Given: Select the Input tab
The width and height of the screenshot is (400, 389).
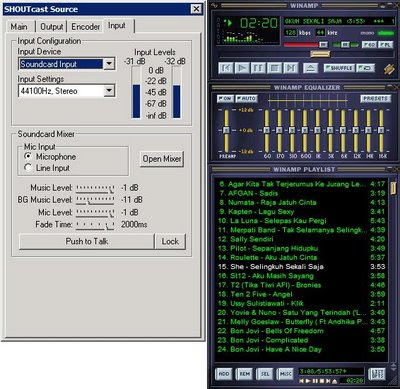Looking at the screenshot, I should (x=117, y=26).
